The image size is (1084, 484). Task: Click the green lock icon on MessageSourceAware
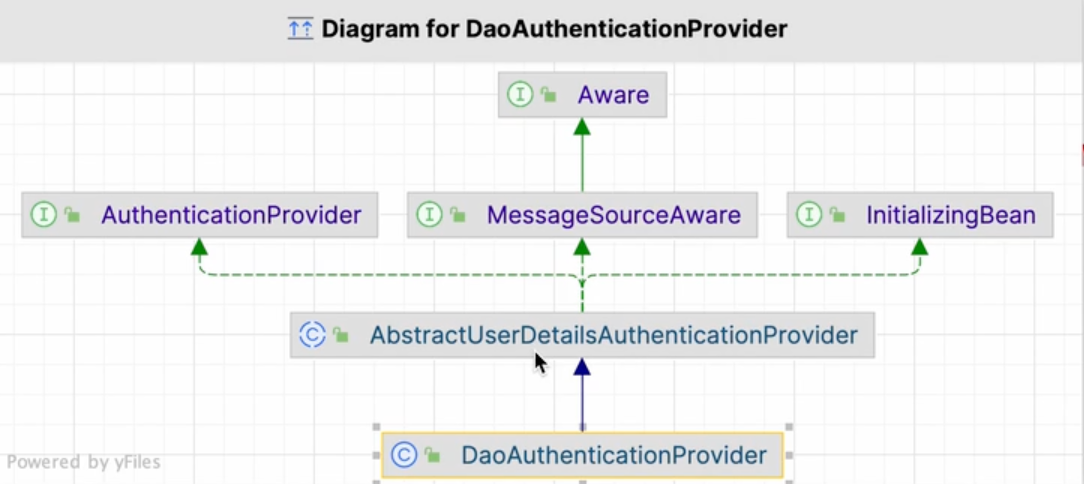(458, 216)
